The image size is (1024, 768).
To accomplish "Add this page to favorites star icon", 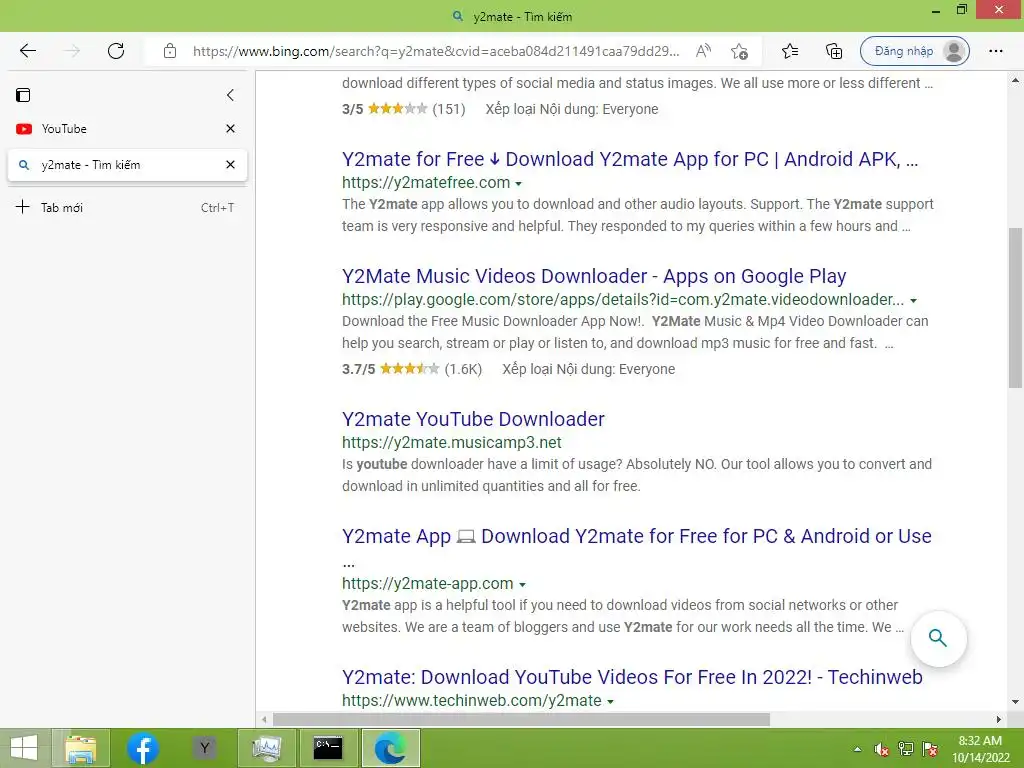I will click(739, 51).
